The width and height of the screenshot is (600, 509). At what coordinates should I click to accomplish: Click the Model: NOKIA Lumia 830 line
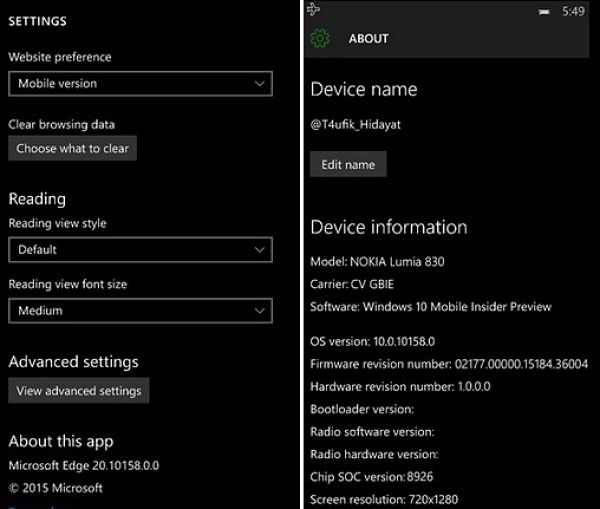pyautogui.click(x=377, y=261)
